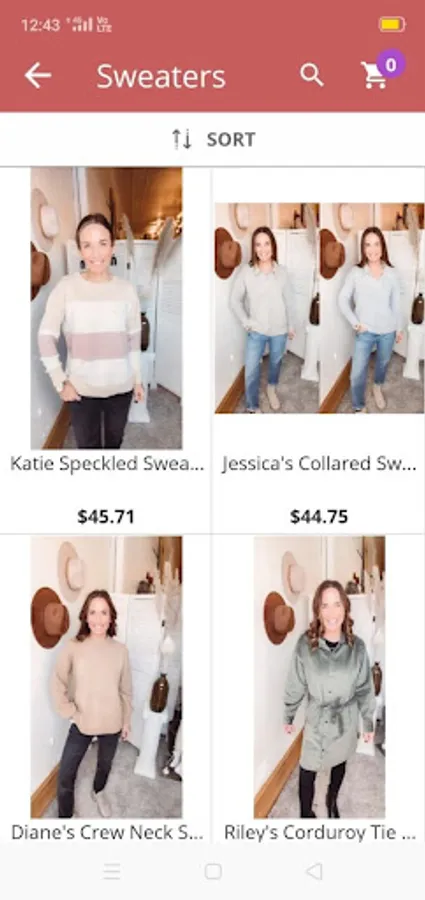Viewport: 425px width, 900px height.
Task: Tap Android home square icon
Action: coord(213,872)
